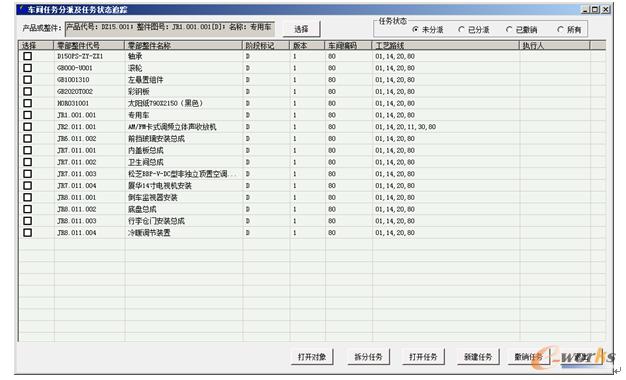Viewport: 626px width, 380px height.
Task: Select the checkbox for JB8.011.004 冷暖调节装置
Action: pyautogui.click(x=28, y=233)
